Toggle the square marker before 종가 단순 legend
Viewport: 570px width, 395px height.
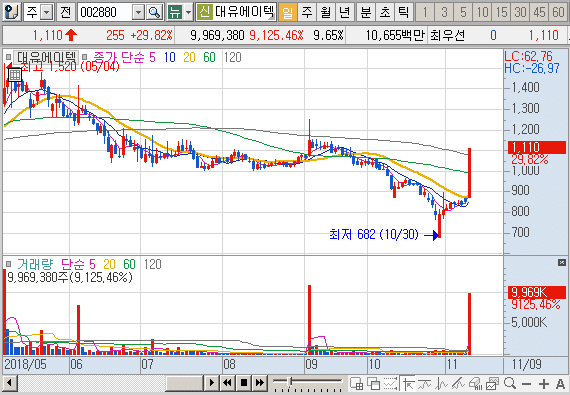[84, 57]
